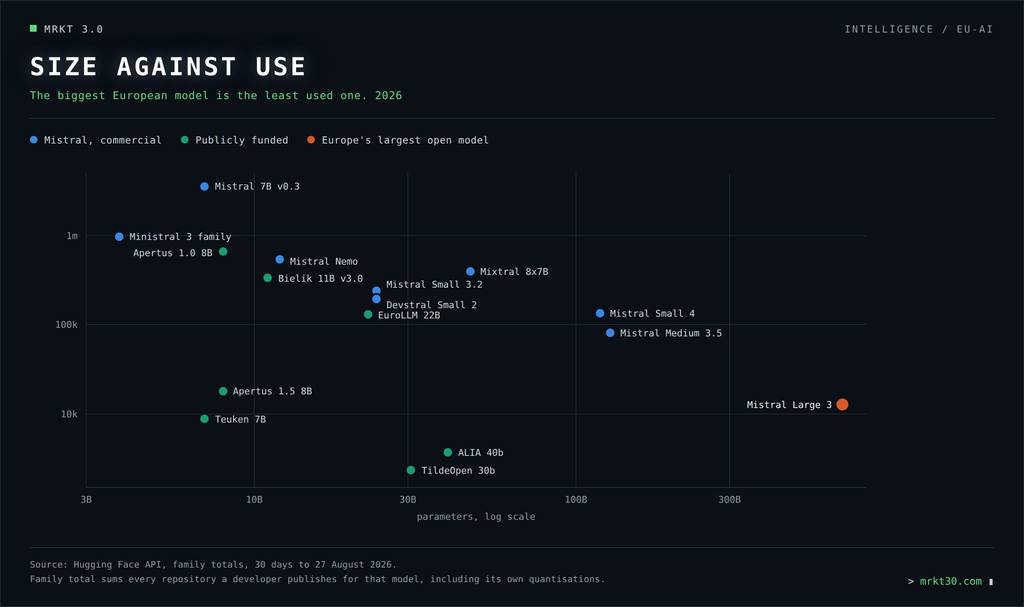Click the 'Mistral Large 3' label text
The height and width of the screenshot is (607, 1024).
789,404
